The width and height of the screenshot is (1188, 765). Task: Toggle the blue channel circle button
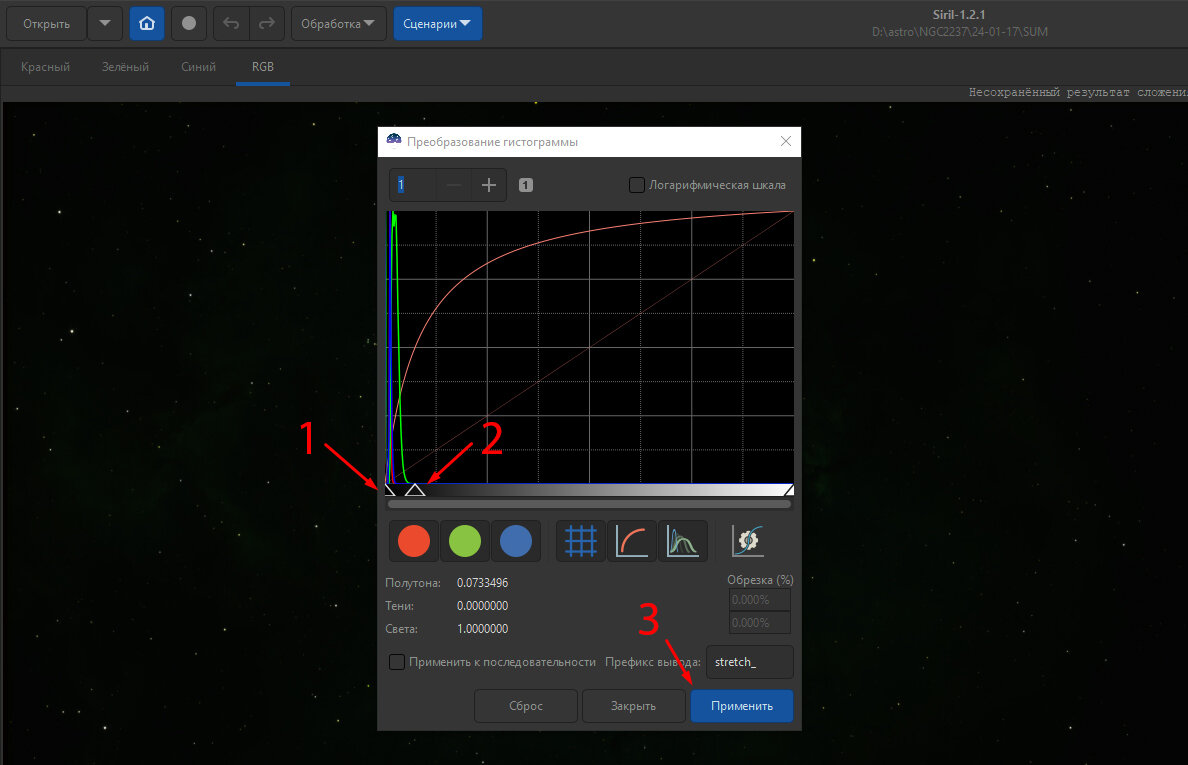pyautogui.click(x=516, y=542)
